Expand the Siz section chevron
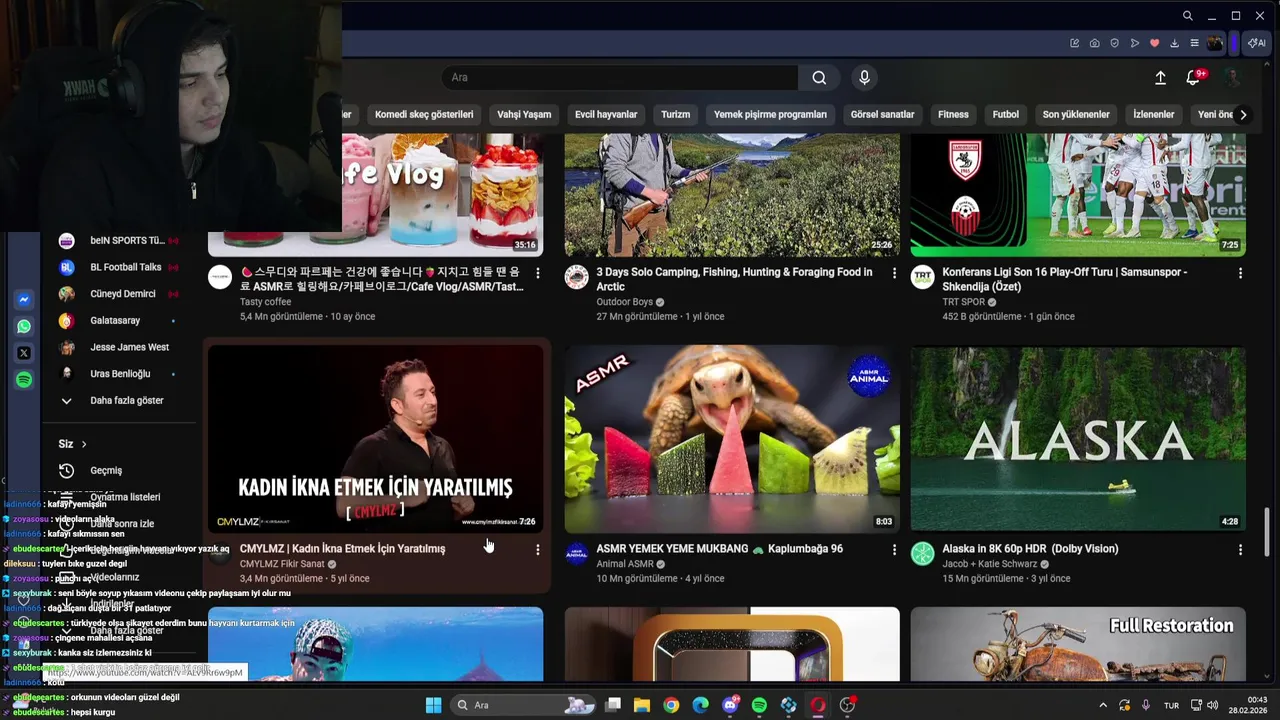The width and height of the screenshot is (1280, 720). [84, 444]
